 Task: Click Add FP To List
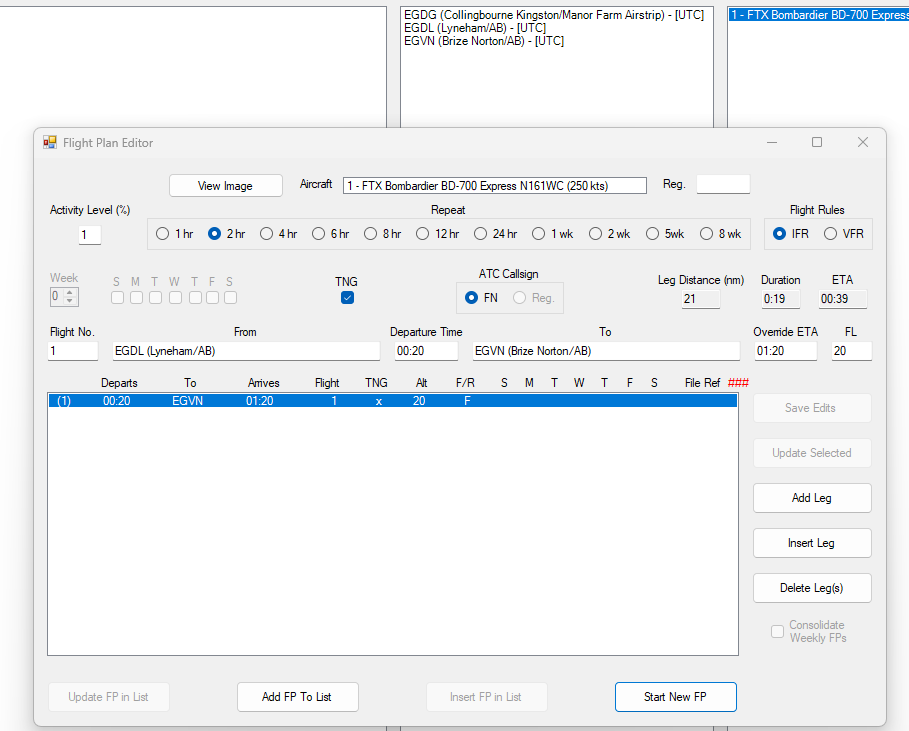pyautogui.click(x=297, y=697)
